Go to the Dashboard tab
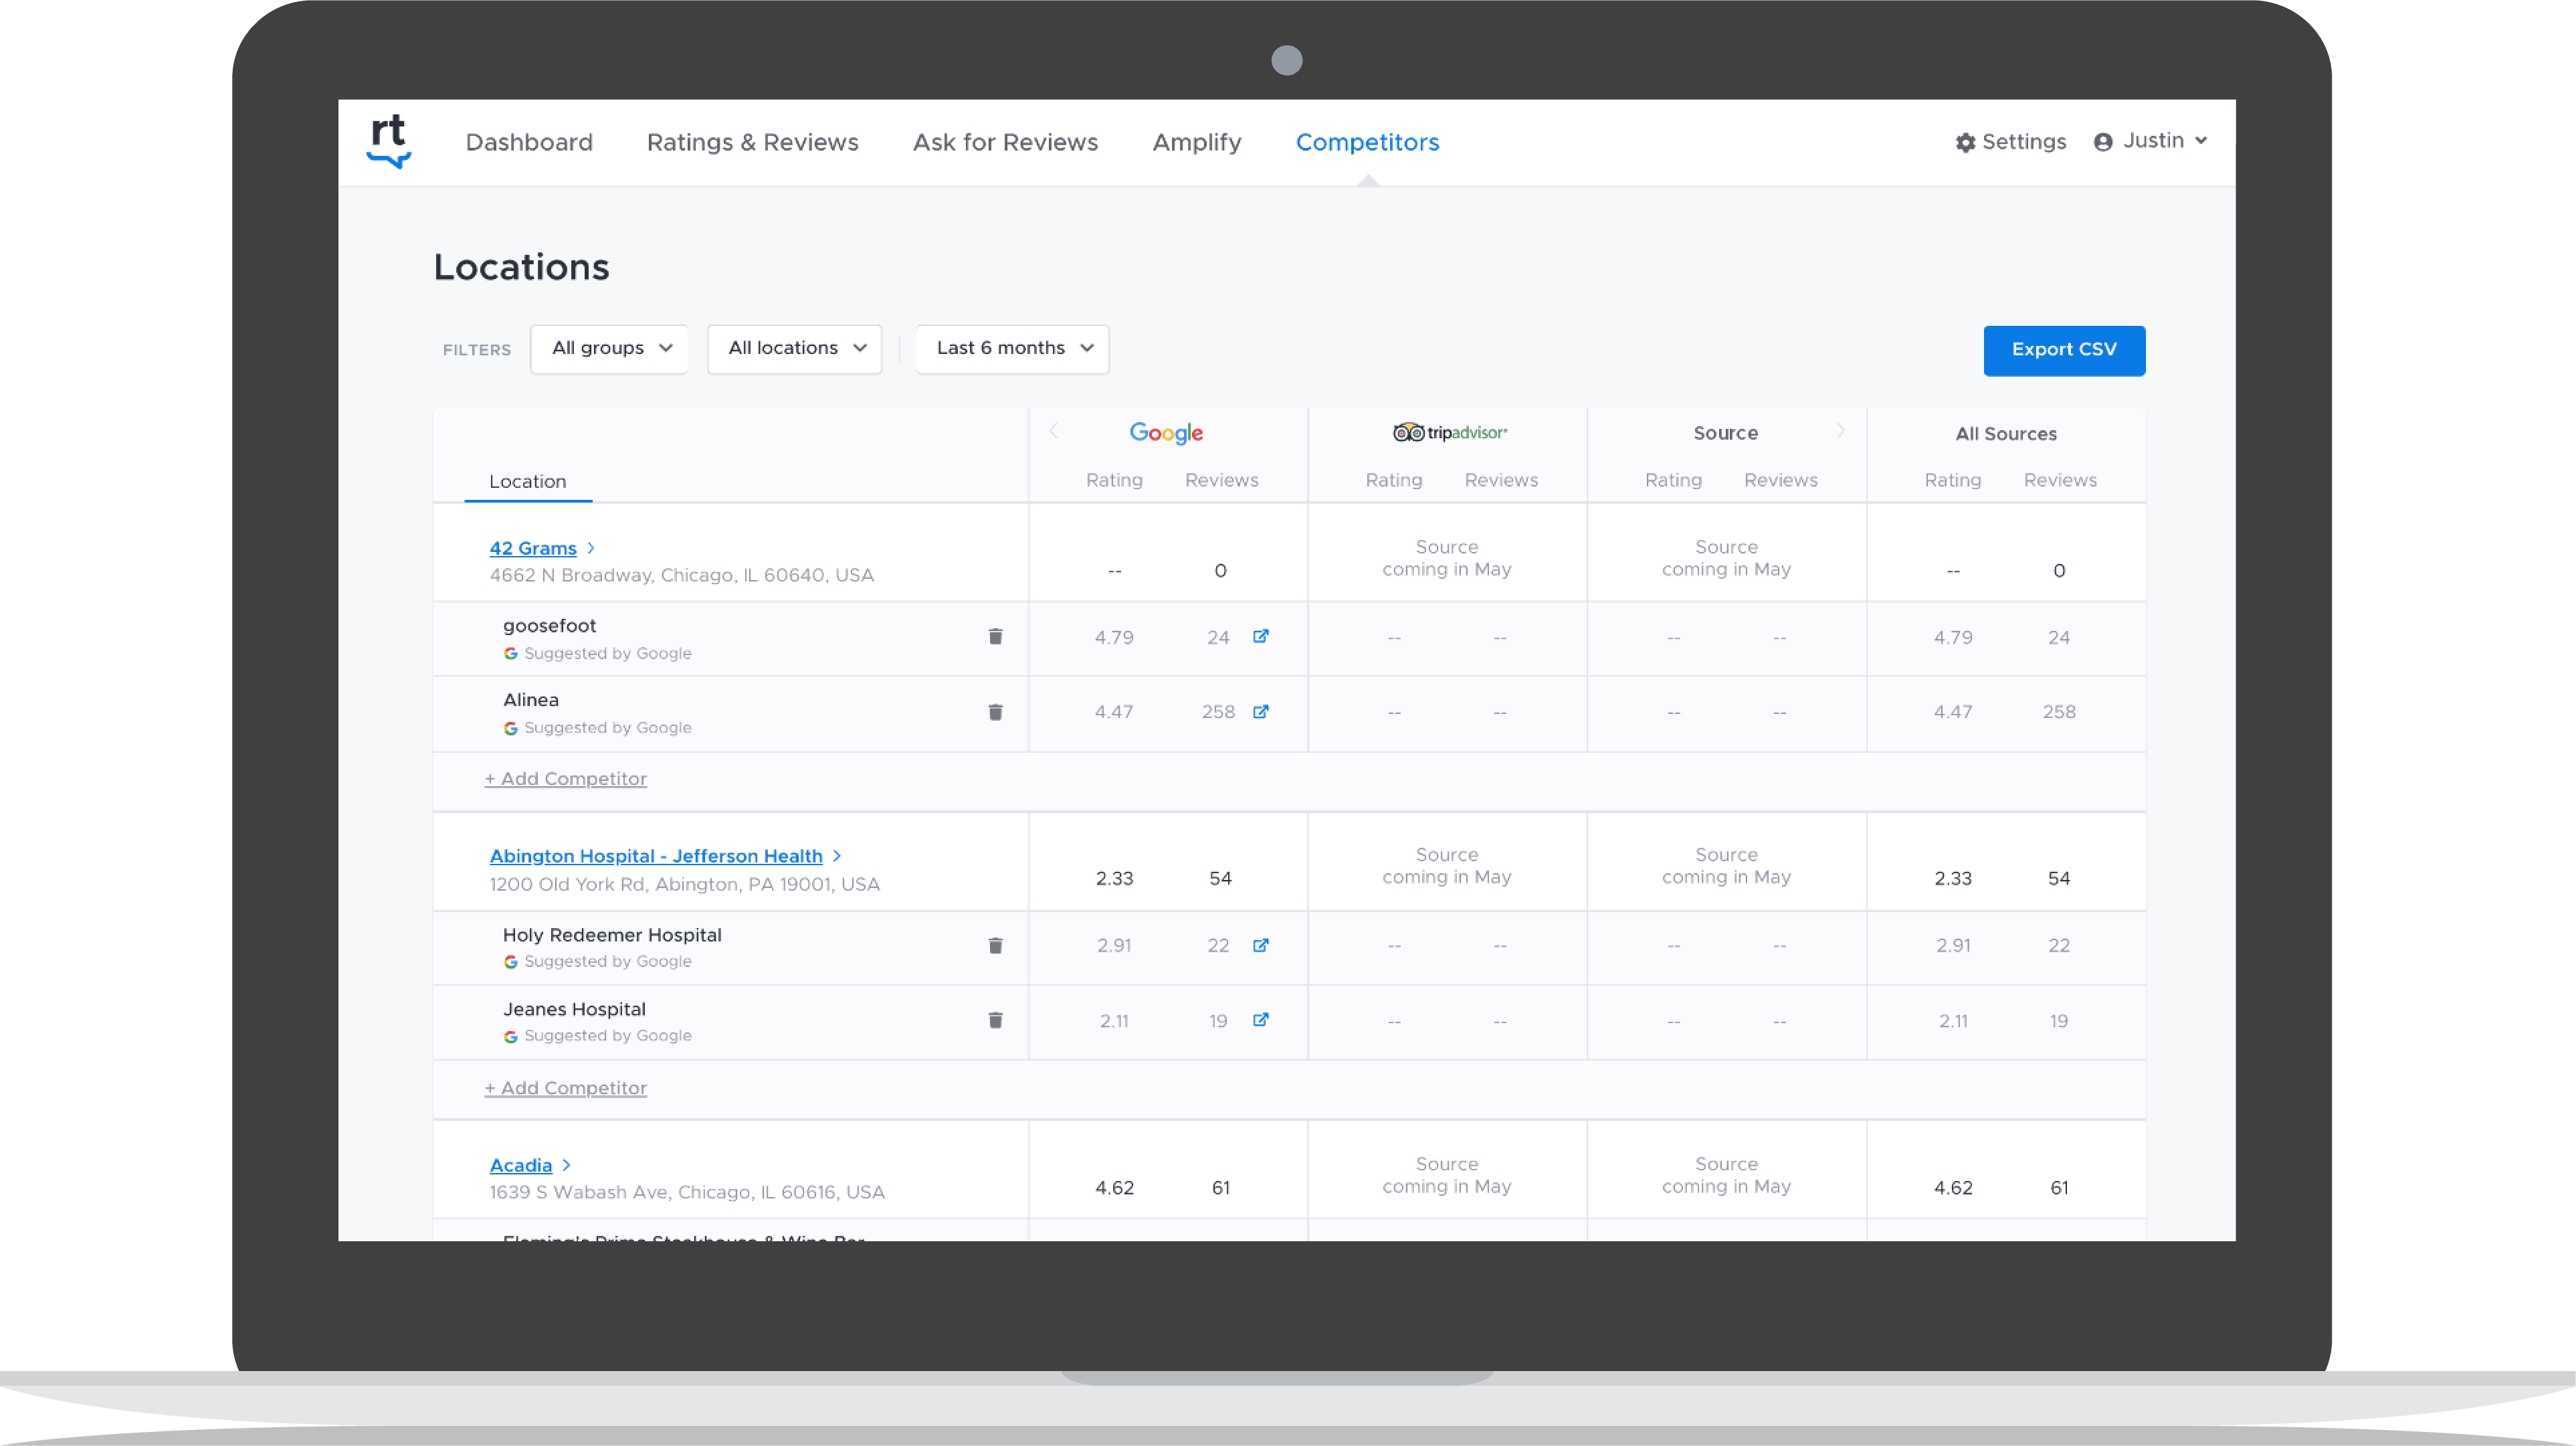The image size is (2576, 1446). pyautogui.click(x=529, y=142)
